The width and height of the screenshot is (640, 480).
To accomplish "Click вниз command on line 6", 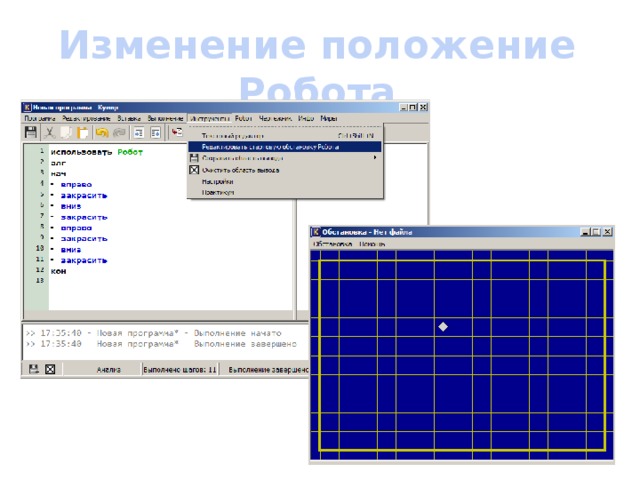I will point(71,207).
